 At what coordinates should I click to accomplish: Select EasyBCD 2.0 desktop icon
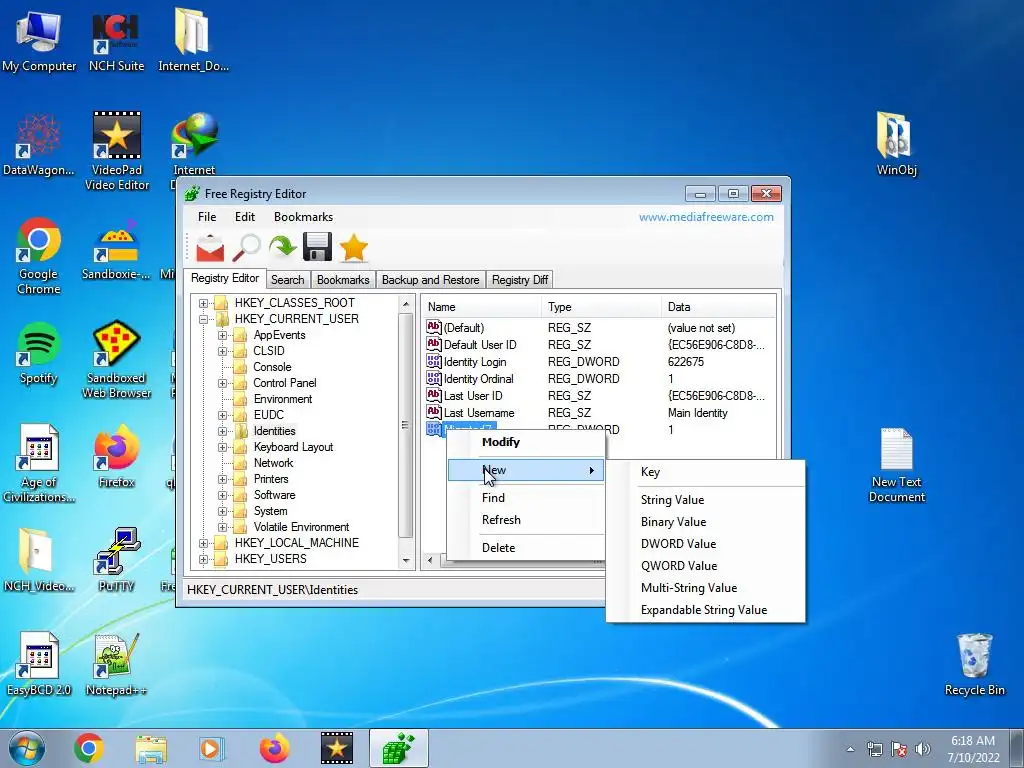pyautogui.click(x=39, y=664)
